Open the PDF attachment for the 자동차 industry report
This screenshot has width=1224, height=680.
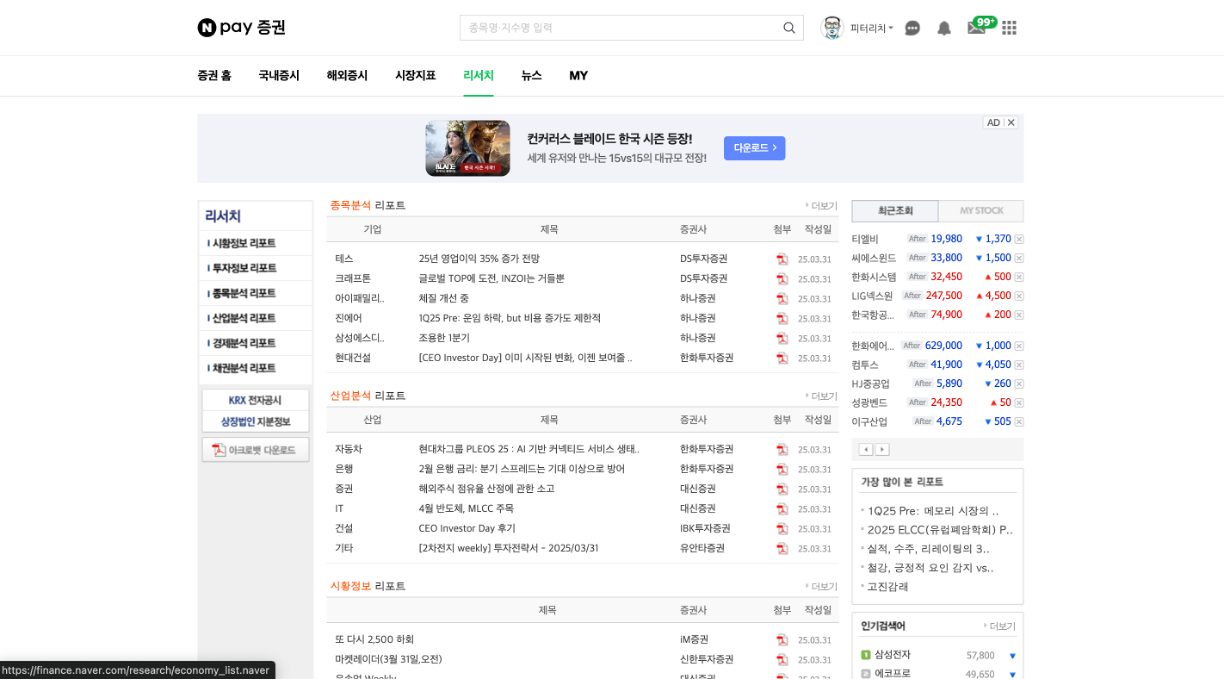pyautogui.click(x=780, y=449)
